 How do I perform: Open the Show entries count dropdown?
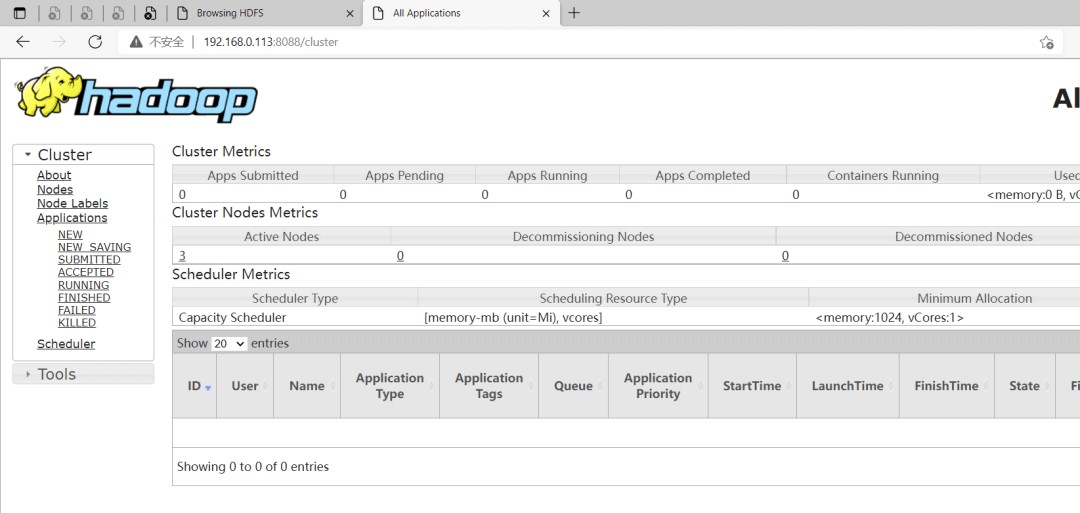229,343
